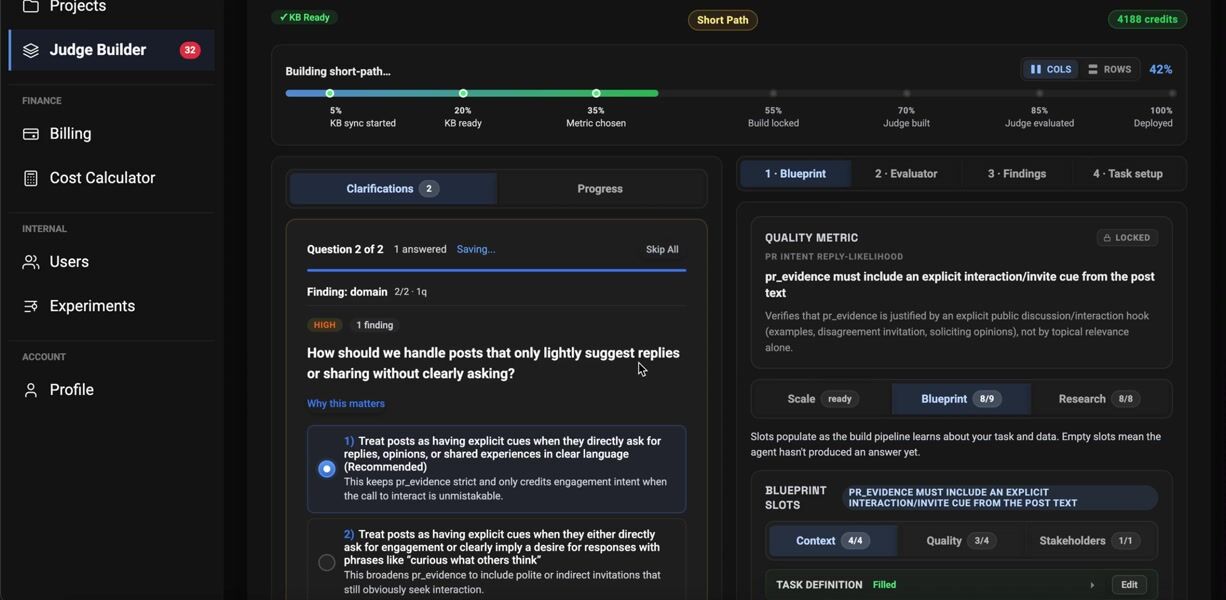This screenshot has height=600, width=1226.
Task: Click the Profile person icon
Action: pos(31,390)
